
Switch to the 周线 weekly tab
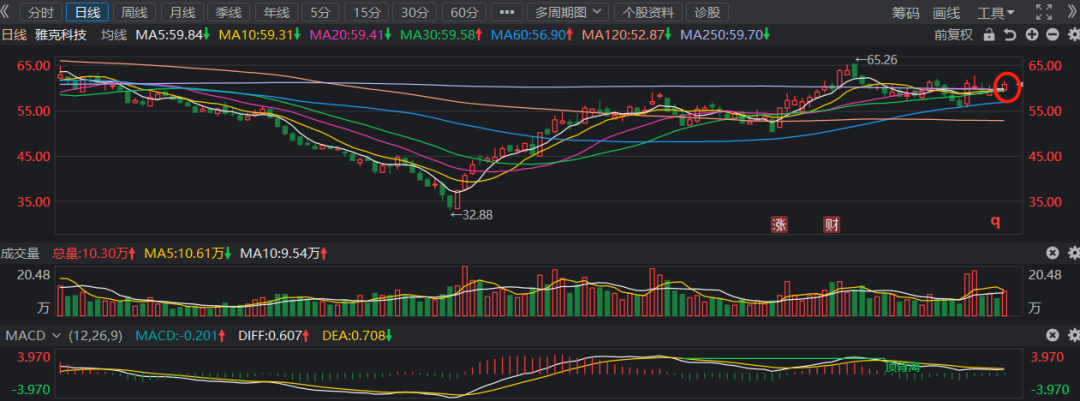pyautogui.click(x=134, y=13)
